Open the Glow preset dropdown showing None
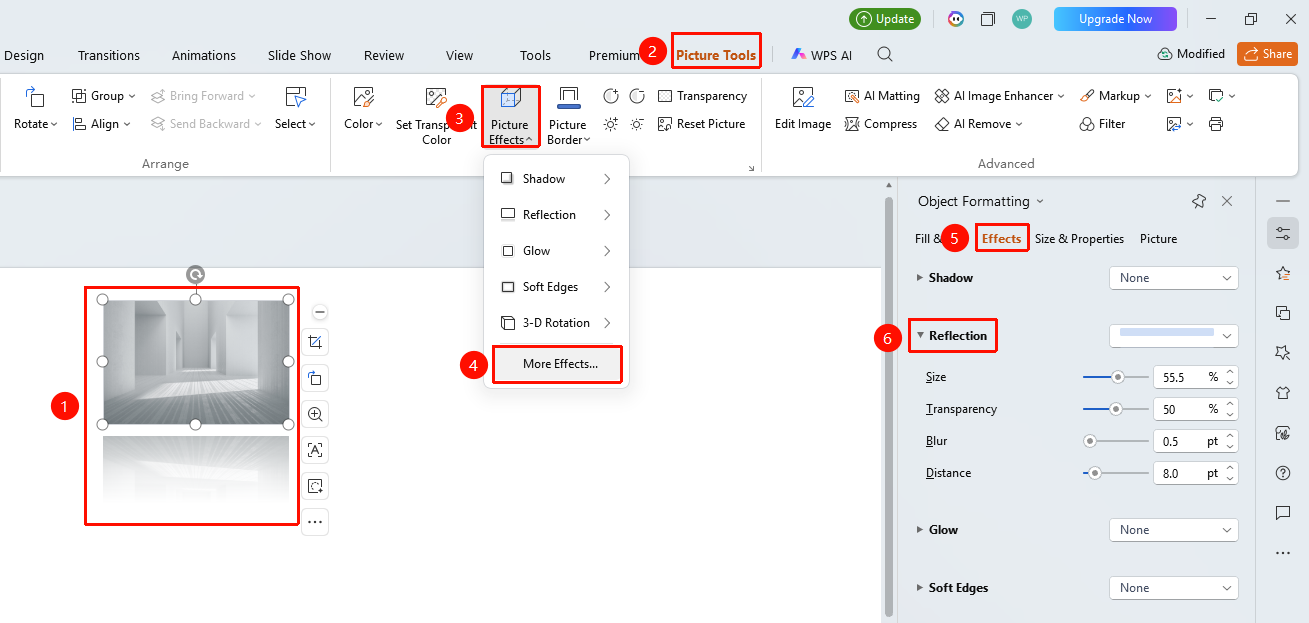This screenshot has height=623, width=1309. [x=1174, y=530]
